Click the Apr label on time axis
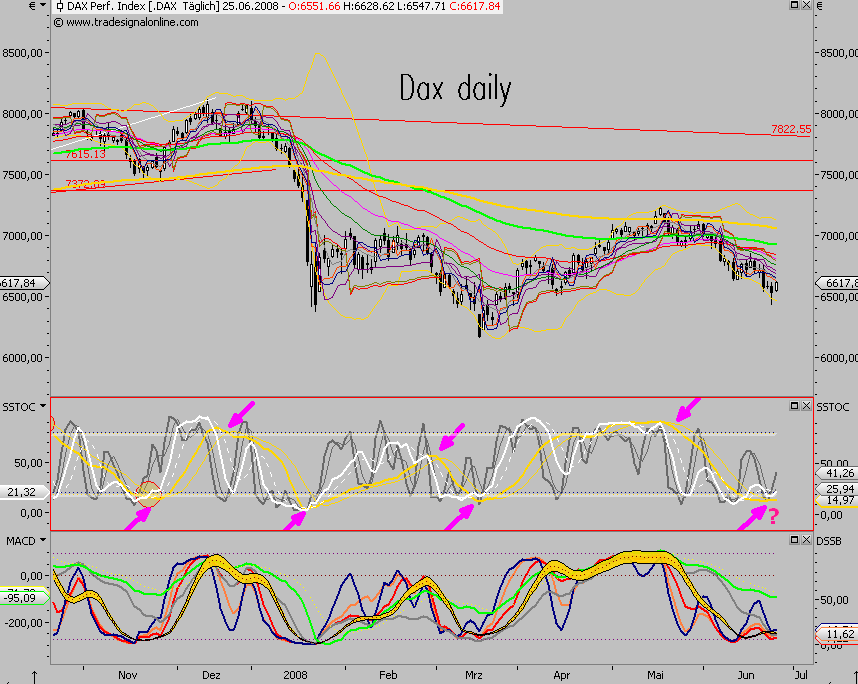 [561, 675]
